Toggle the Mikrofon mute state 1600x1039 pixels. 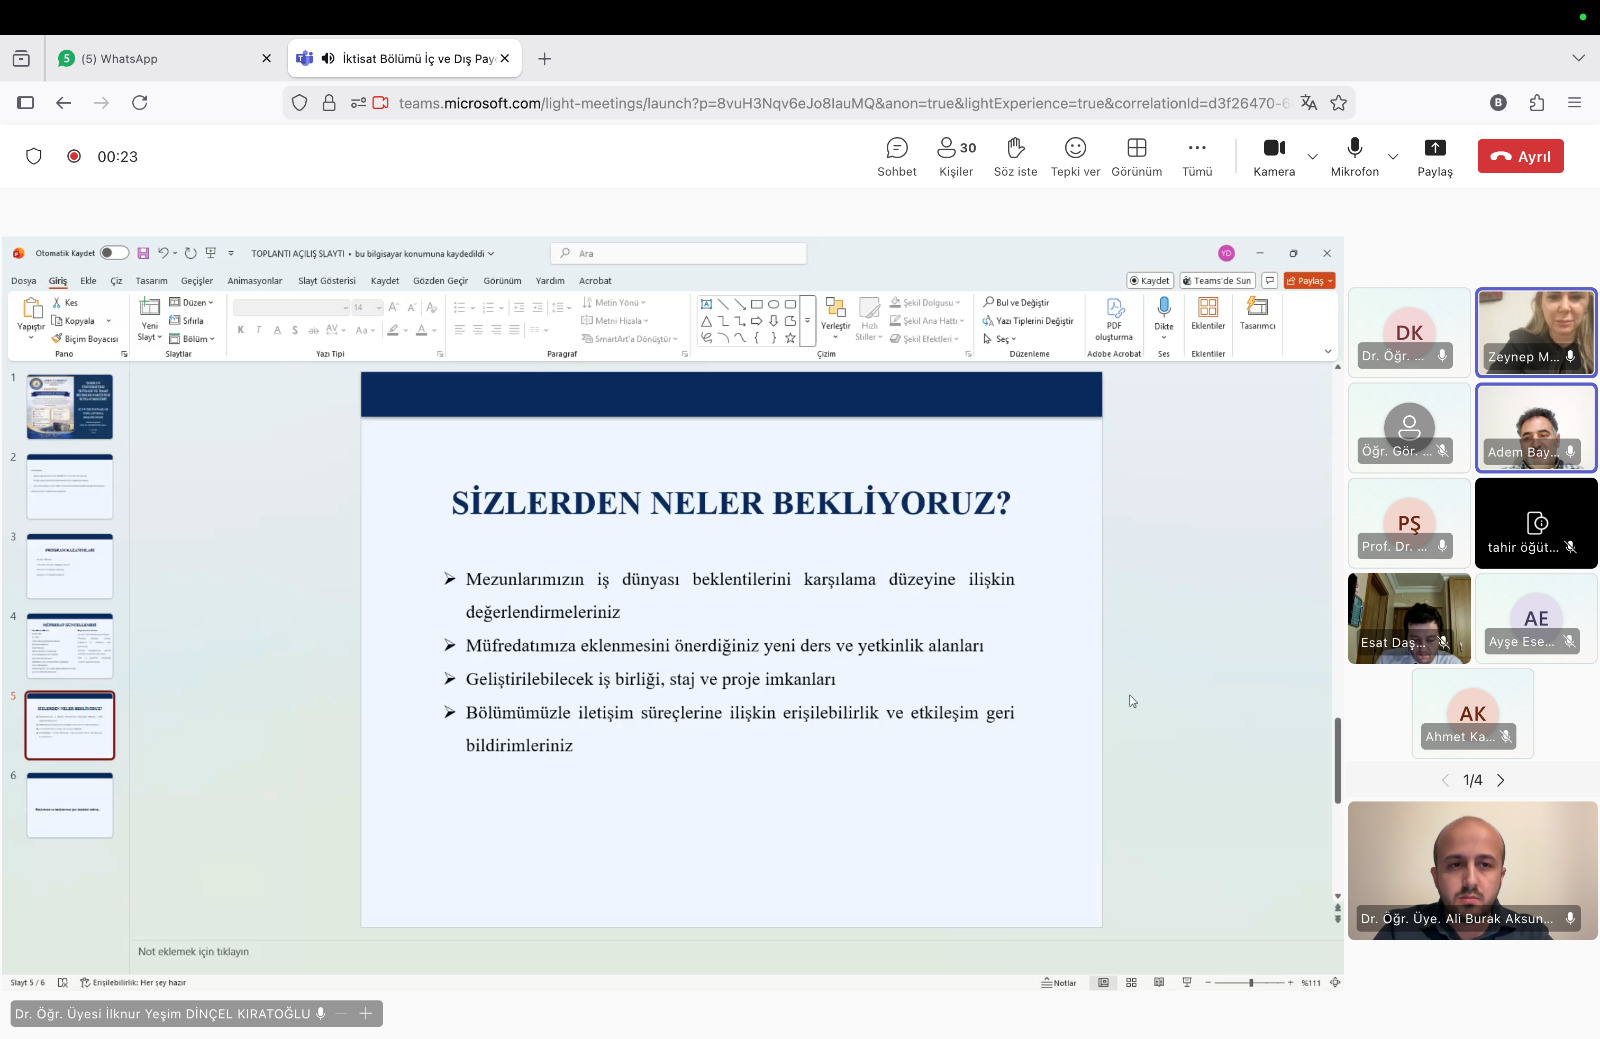click(1354, 157)
